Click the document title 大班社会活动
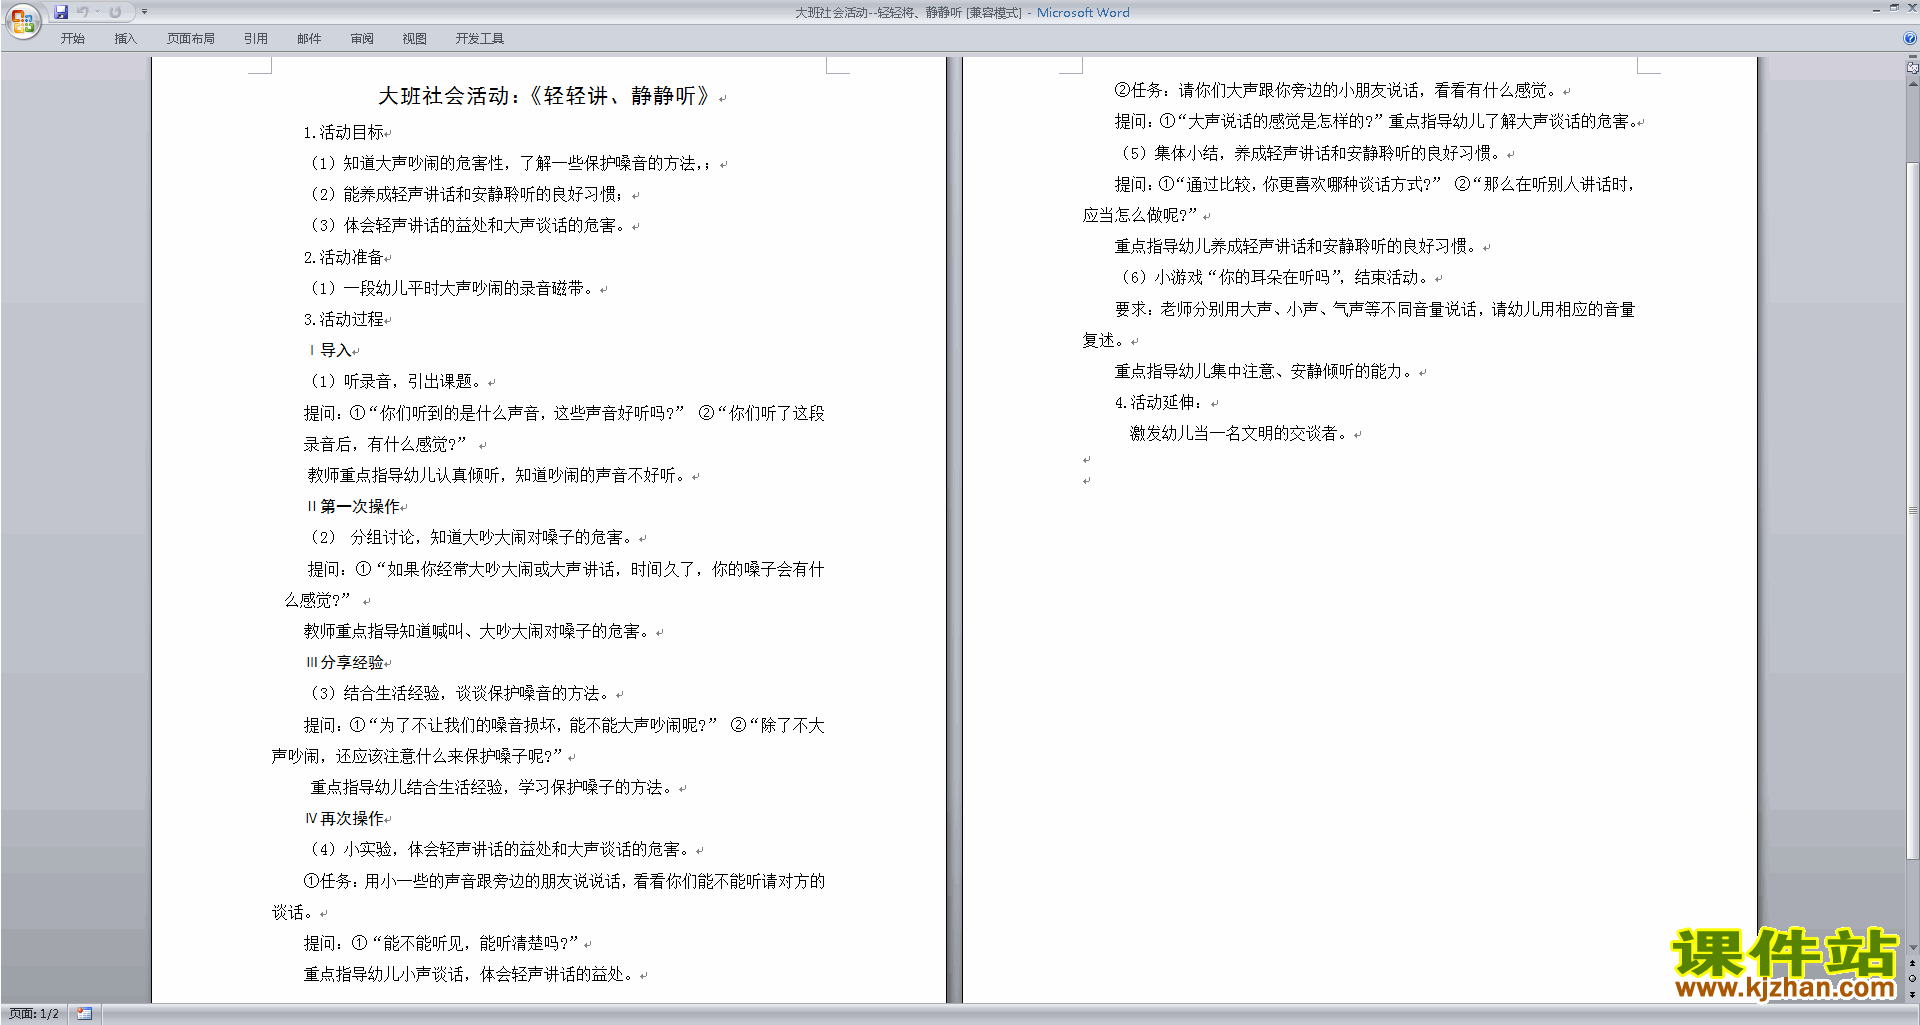Viewport: 1920px width, 1025px height. tap(543, 96)
